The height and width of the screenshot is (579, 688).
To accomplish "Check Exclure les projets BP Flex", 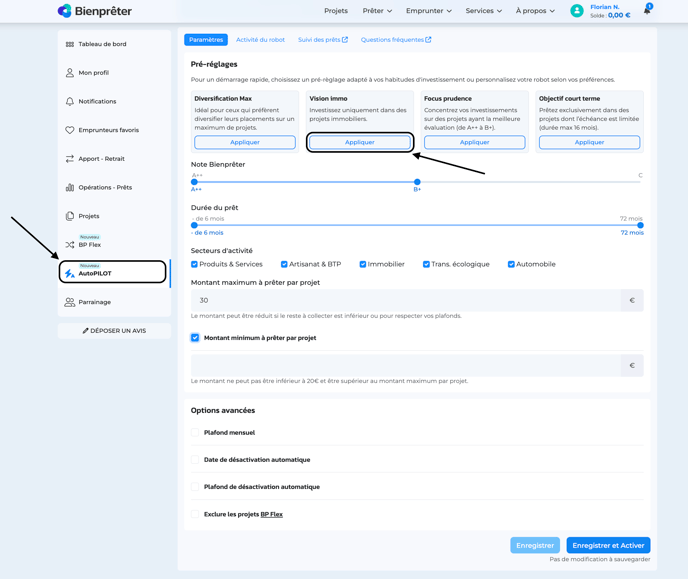I will pos(195,514).
